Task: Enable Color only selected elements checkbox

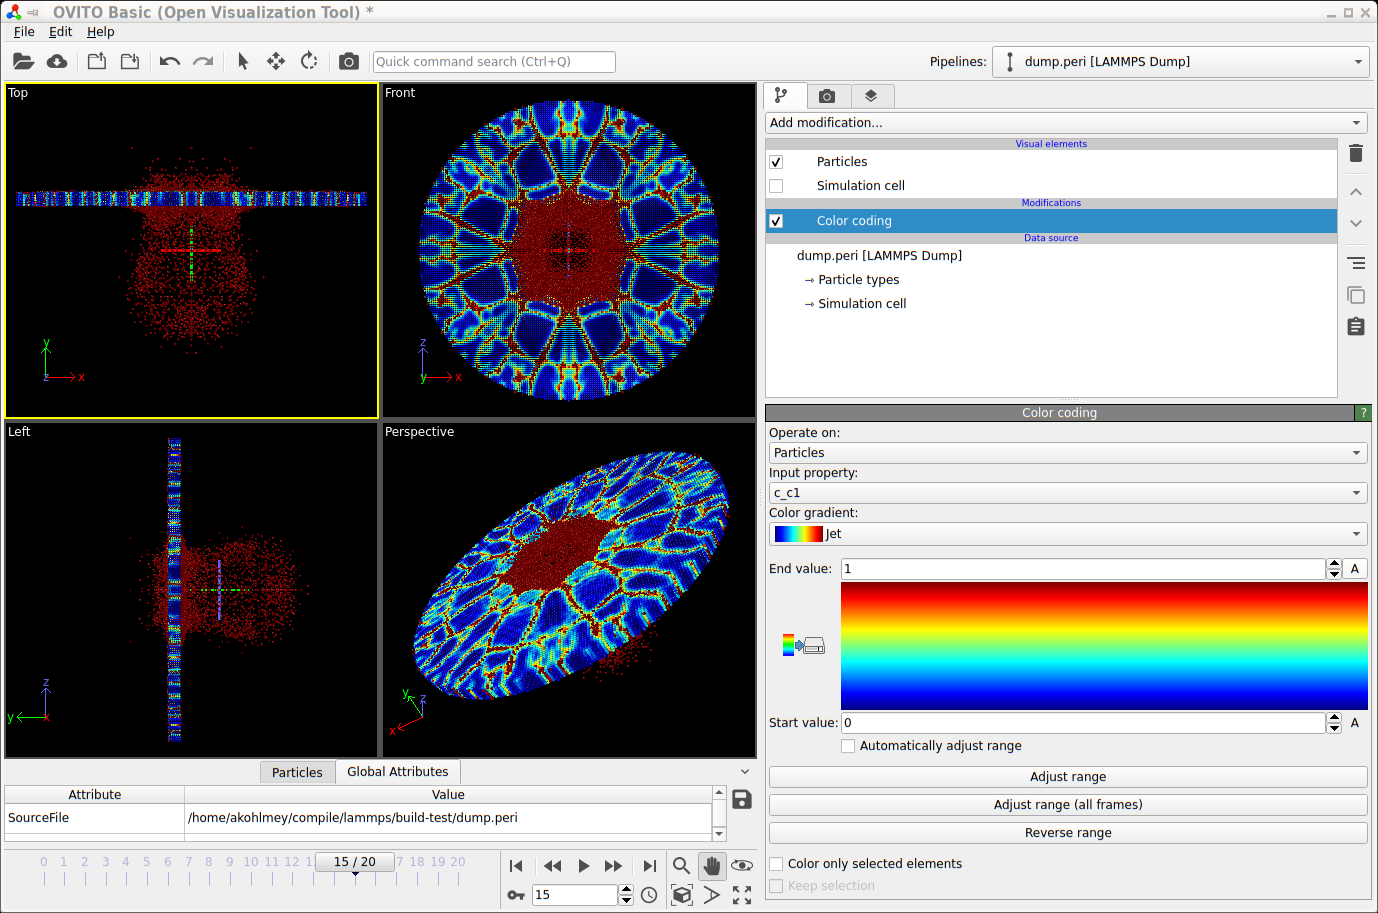Action: pos(776,864)
